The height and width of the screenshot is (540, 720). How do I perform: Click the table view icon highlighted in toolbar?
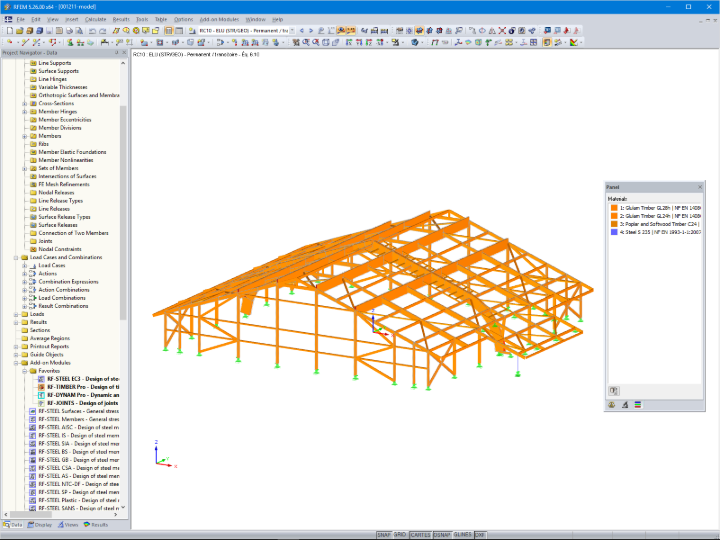coord(169,31)
